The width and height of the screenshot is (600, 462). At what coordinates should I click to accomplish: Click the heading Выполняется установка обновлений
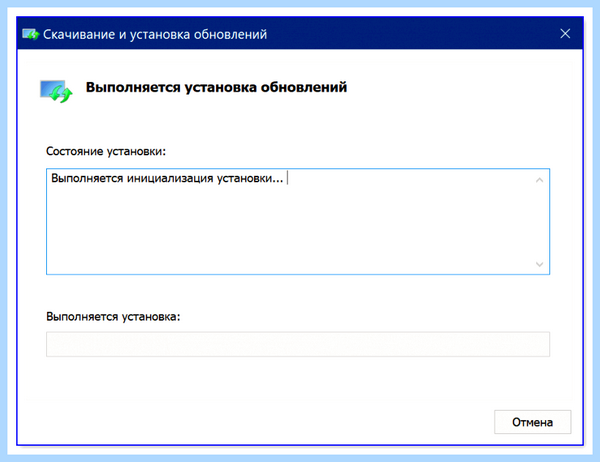click(216, 87)
